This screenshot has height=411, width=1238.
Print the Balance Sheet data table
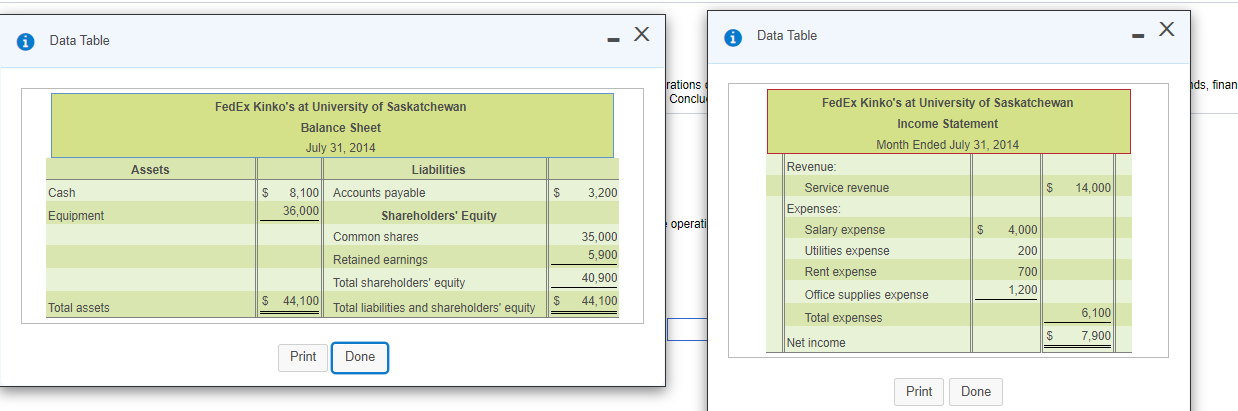[303, 357]
